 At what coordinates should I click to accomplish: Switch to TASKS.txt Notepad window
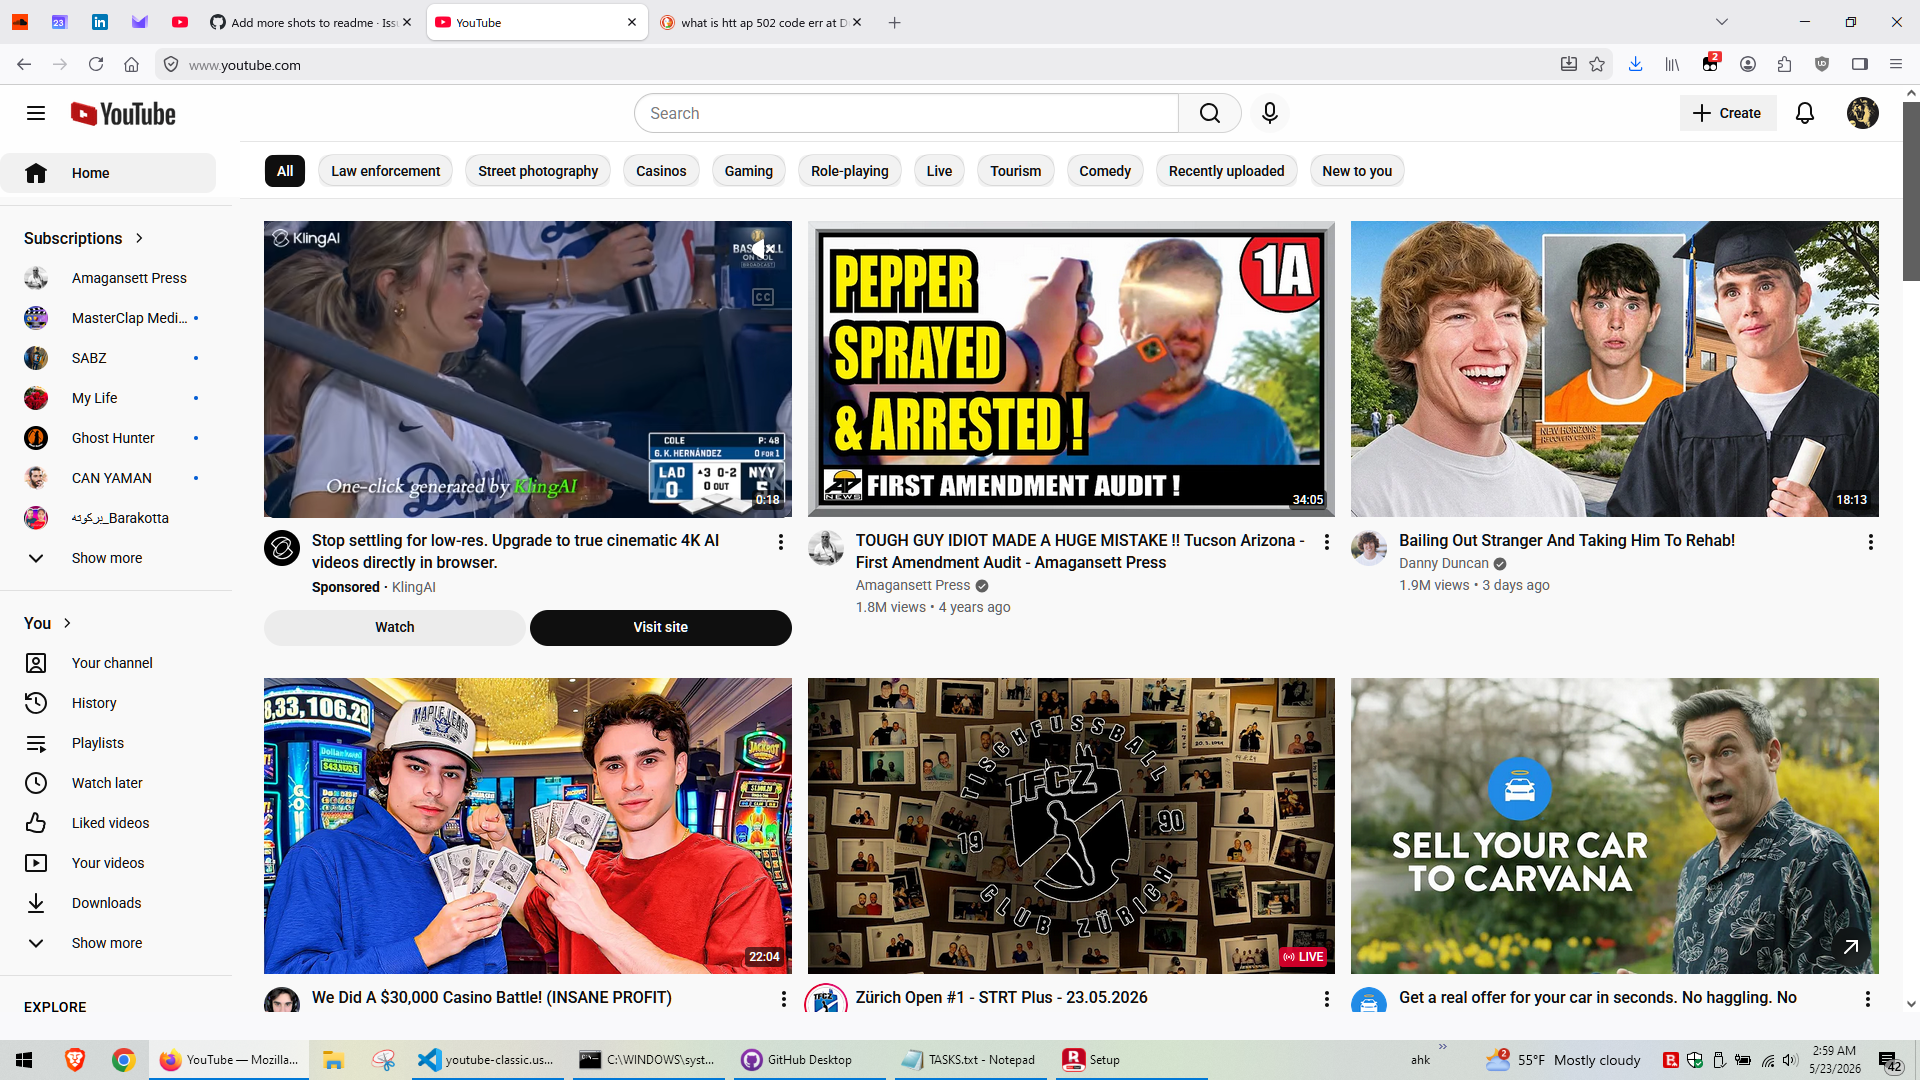coord(969,1060)
